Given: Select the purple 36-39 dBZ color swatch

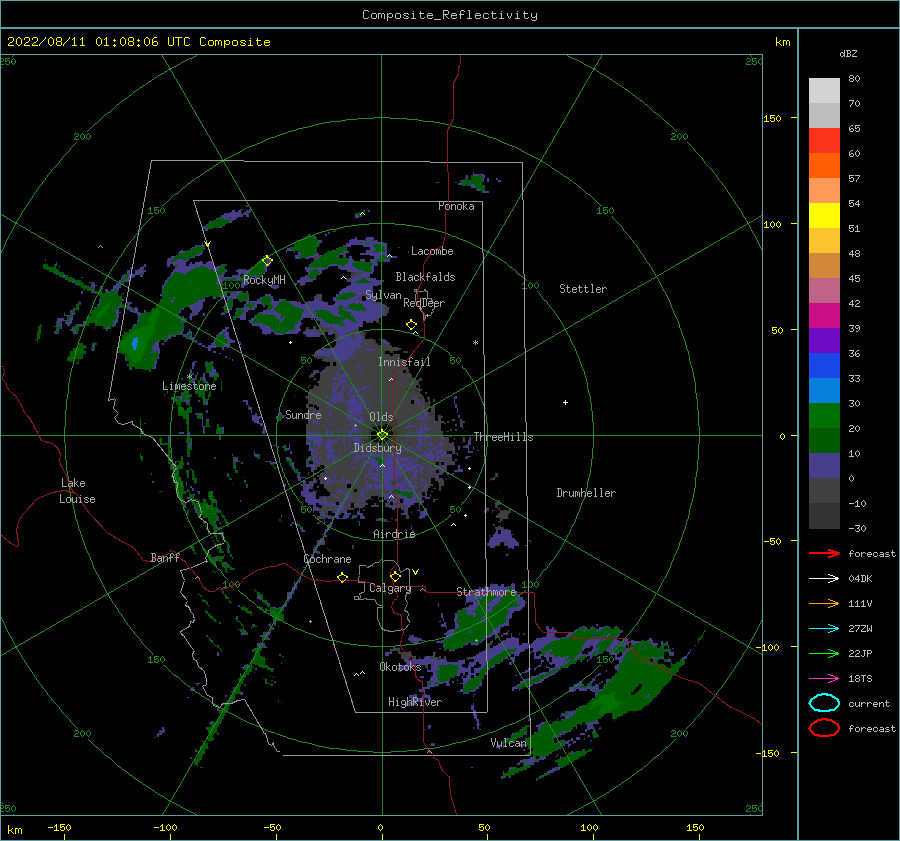Looking at the screenshot, I should pos(824,341).
